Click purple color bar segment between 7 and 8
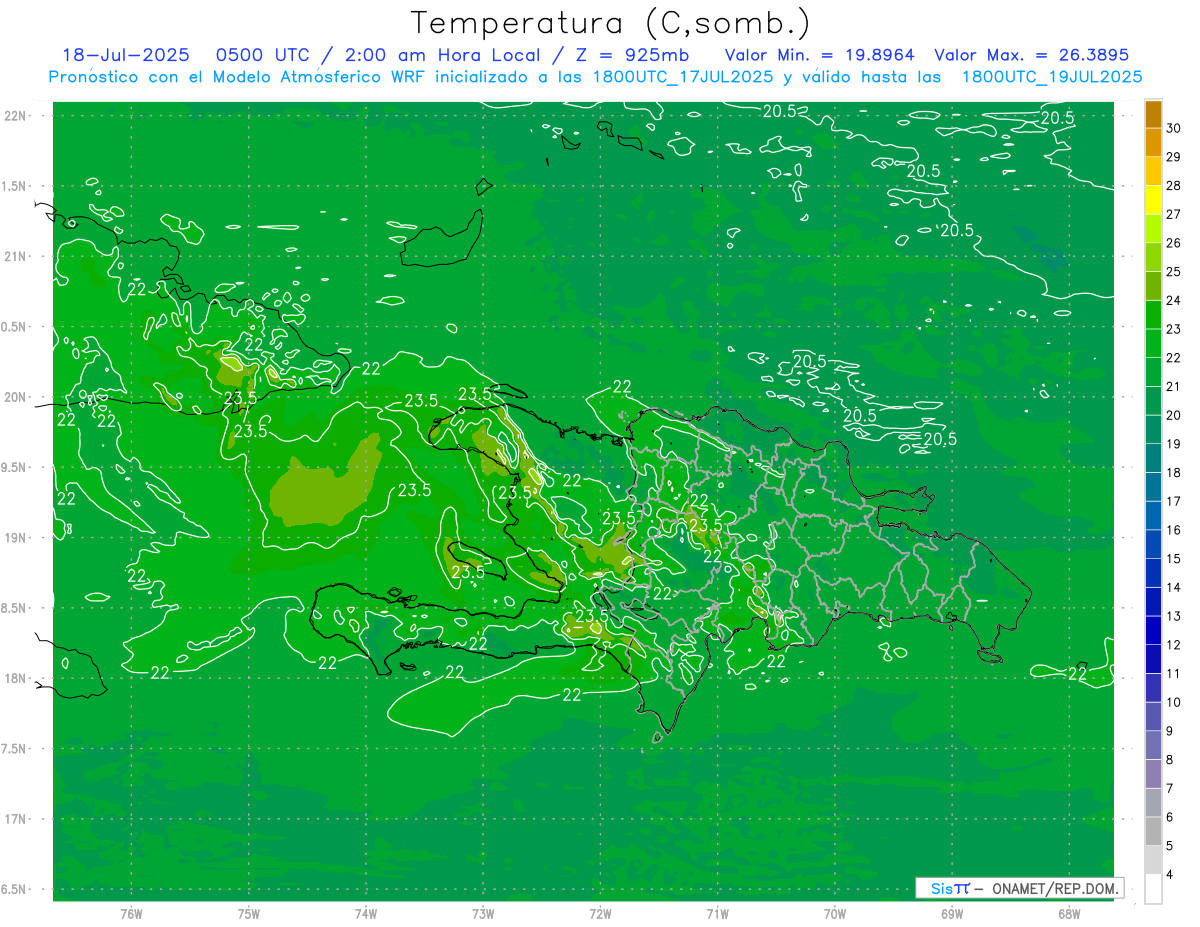 pos(1153,774)
